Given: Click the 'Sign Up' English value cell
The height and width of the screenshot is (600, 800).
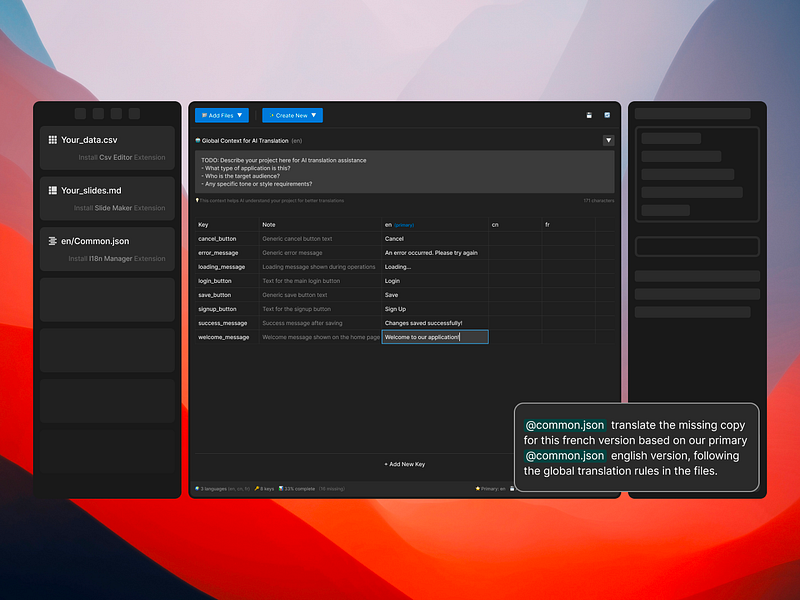Looking at the screenshot, I should click(435, 309).
